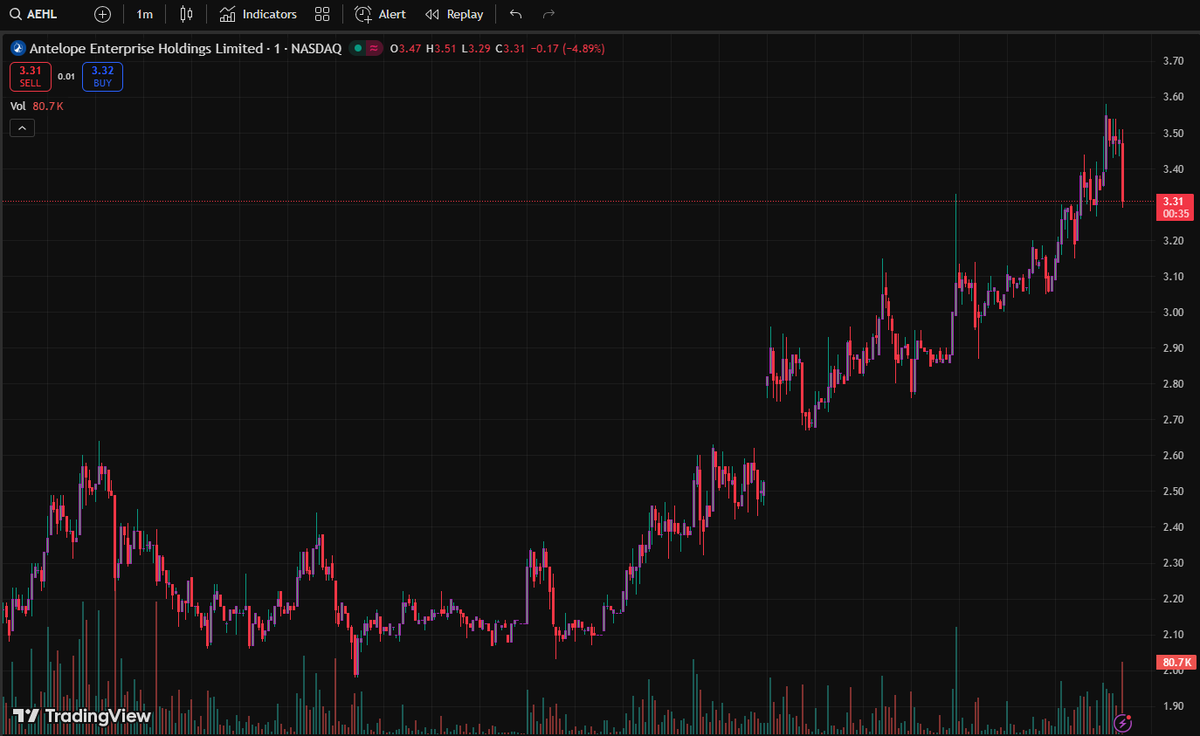The height and width of the screenshot is (736, 1200).
Task: Click the 3.32 BUY button
Action: [x=102, y=76]
